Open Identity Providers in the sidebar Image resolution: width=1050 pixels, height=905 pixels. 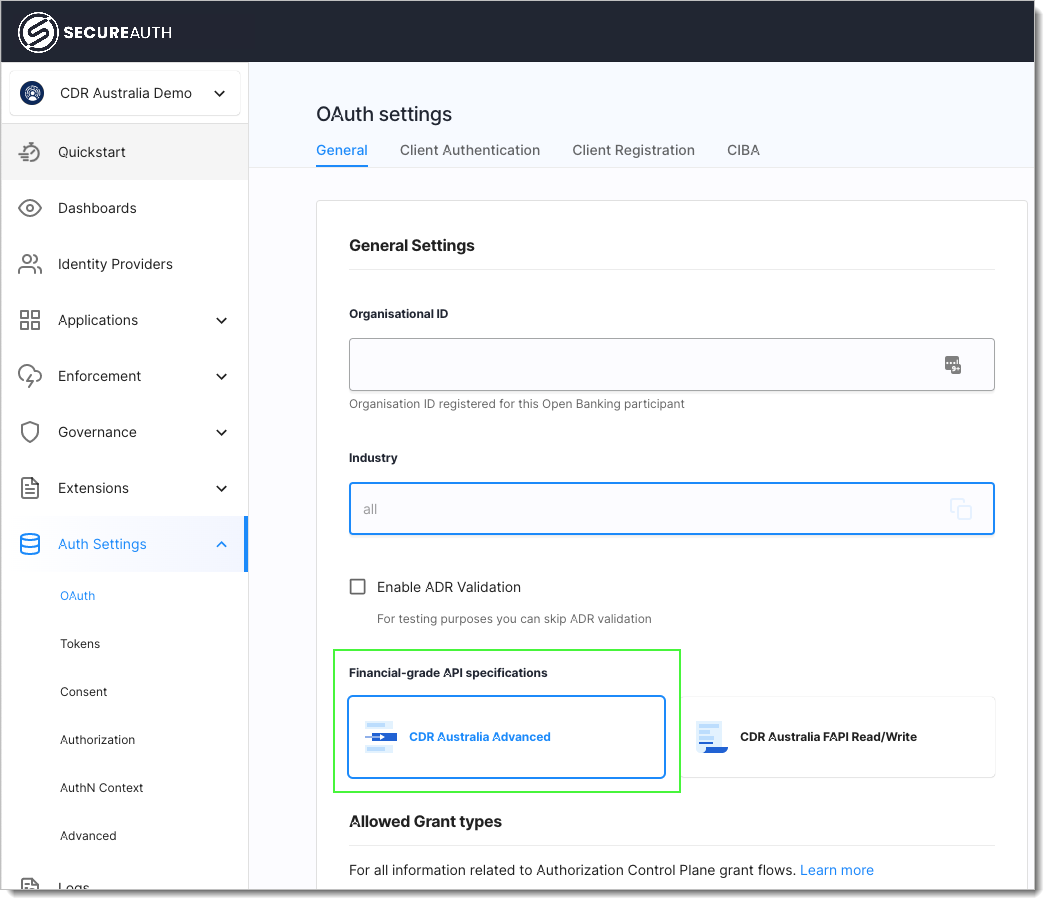[x=125, y=264]
